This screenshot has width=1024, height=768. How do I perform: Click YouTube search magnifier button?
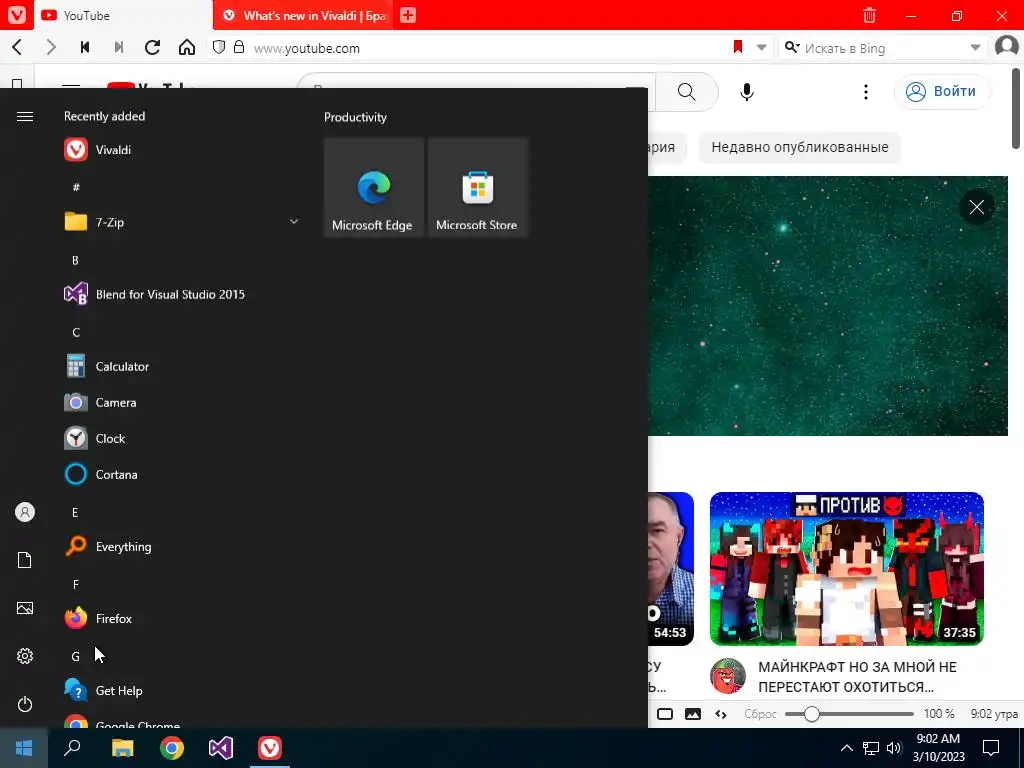[687, 91]
